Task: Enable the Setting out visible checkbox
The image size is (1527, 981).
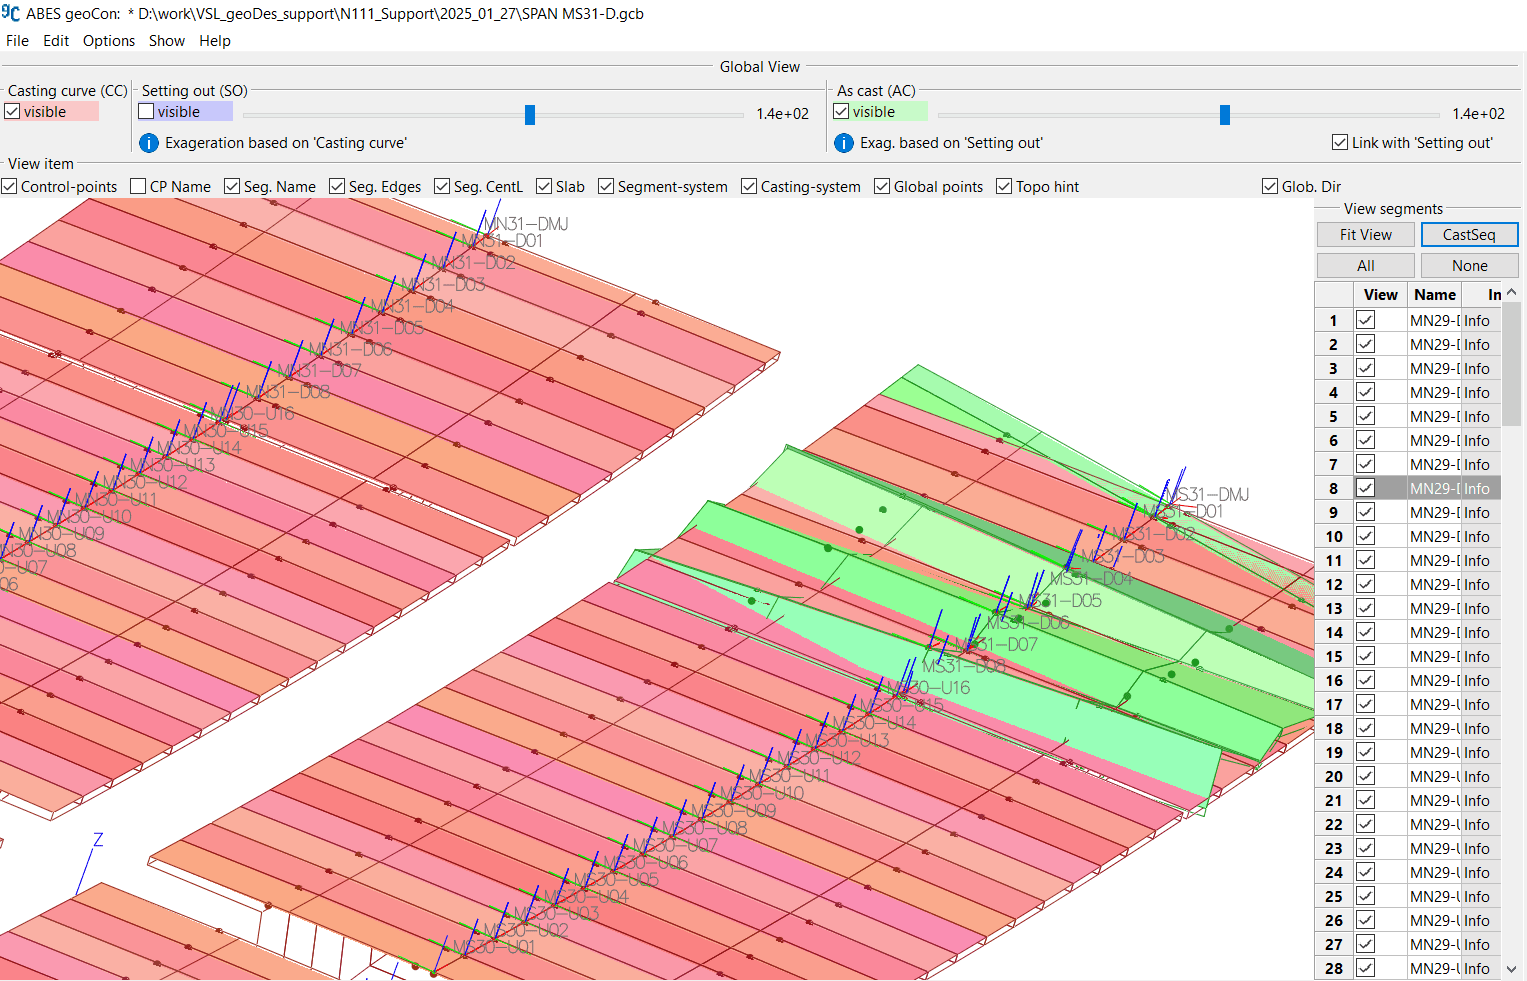Action: point(146,111)
